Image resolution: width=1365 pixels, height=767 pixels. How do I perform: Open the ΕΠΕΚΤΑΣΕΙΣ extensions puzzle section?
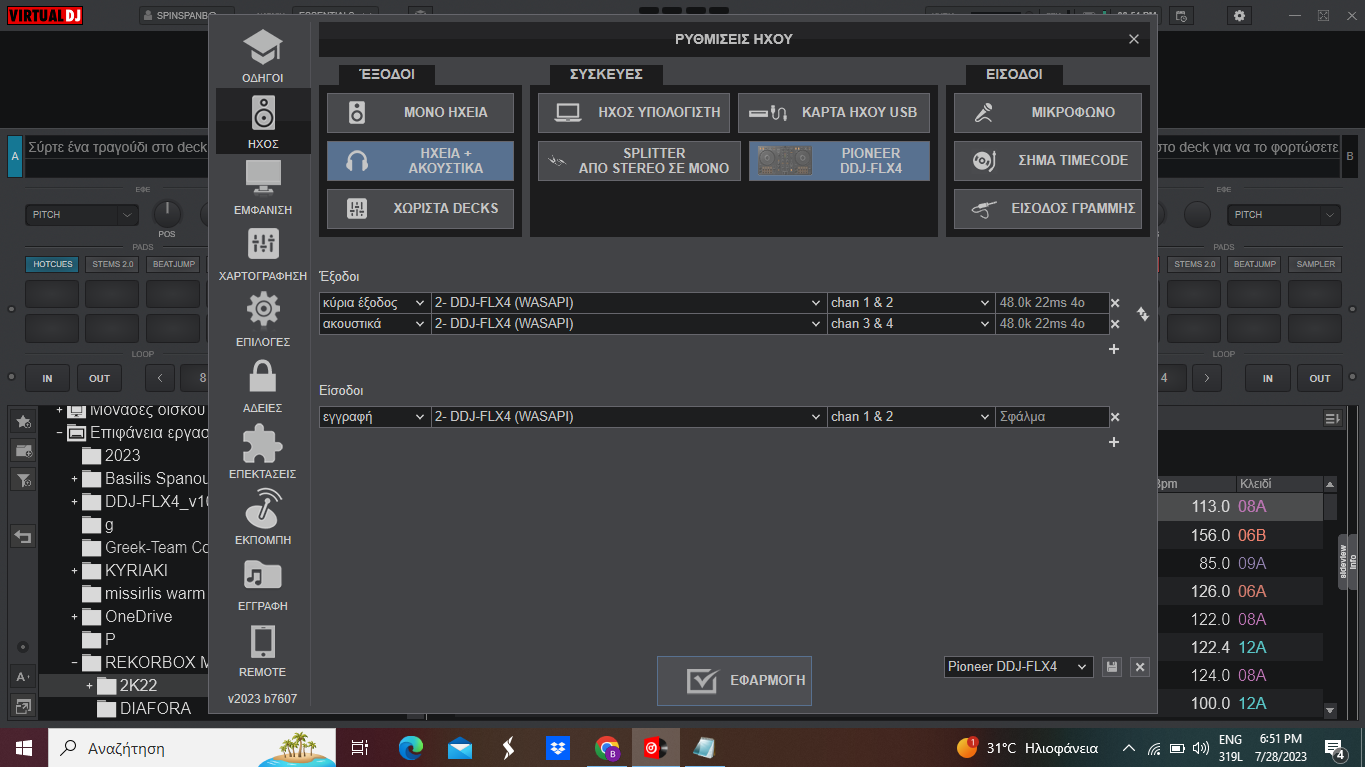(x=263, y=452)
